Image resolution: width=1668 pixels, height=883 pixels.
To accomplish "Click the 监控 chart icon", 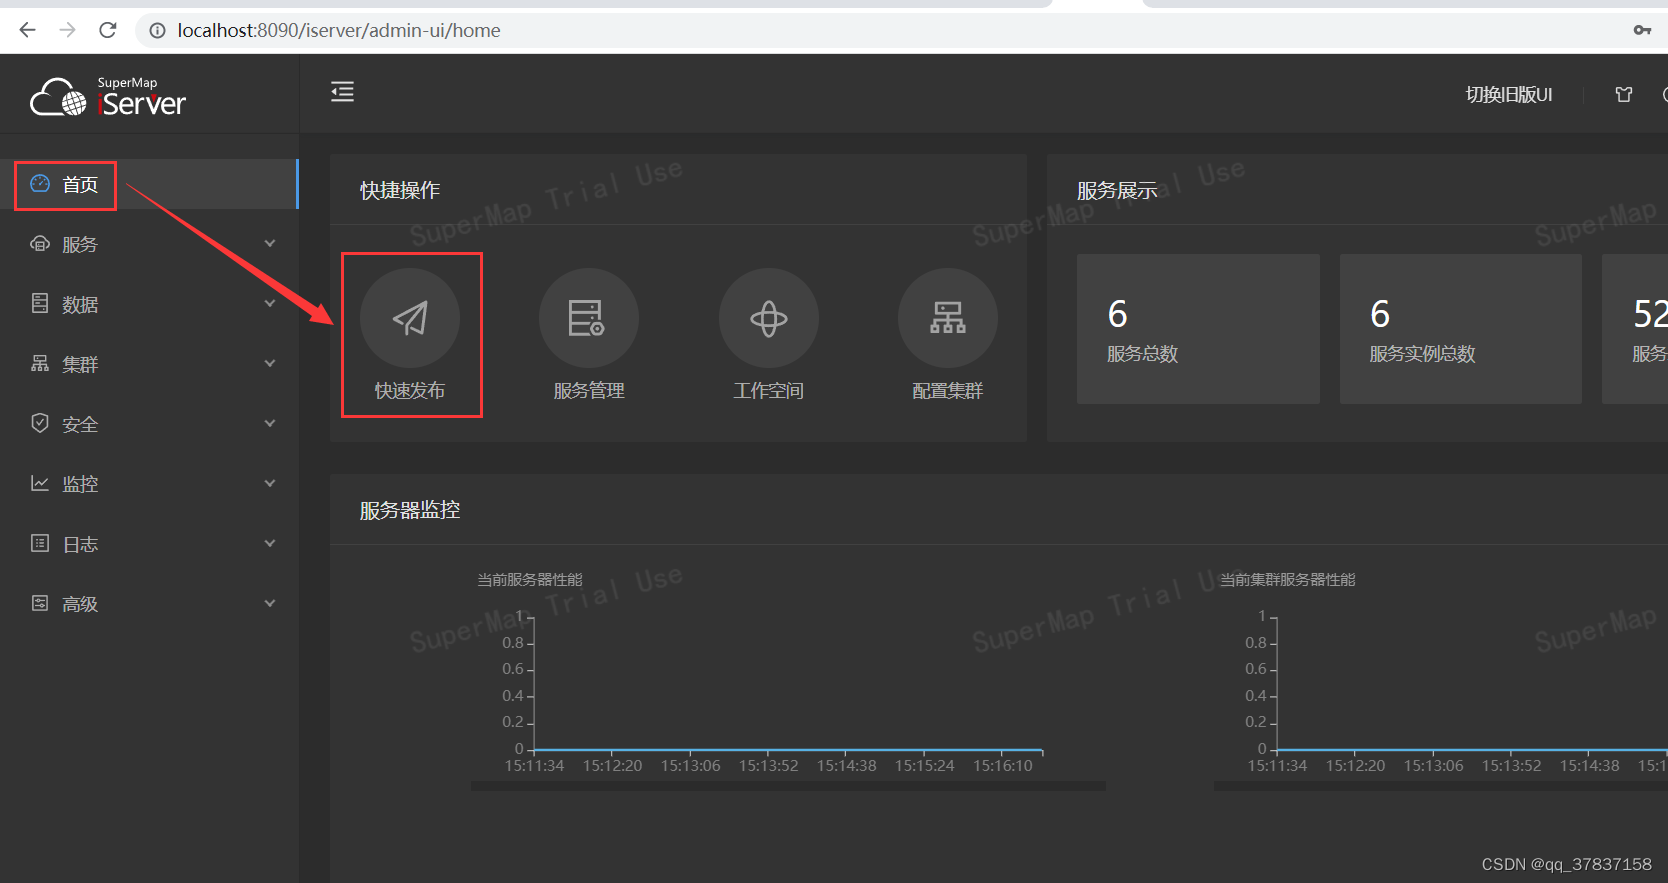I will 40,483.
